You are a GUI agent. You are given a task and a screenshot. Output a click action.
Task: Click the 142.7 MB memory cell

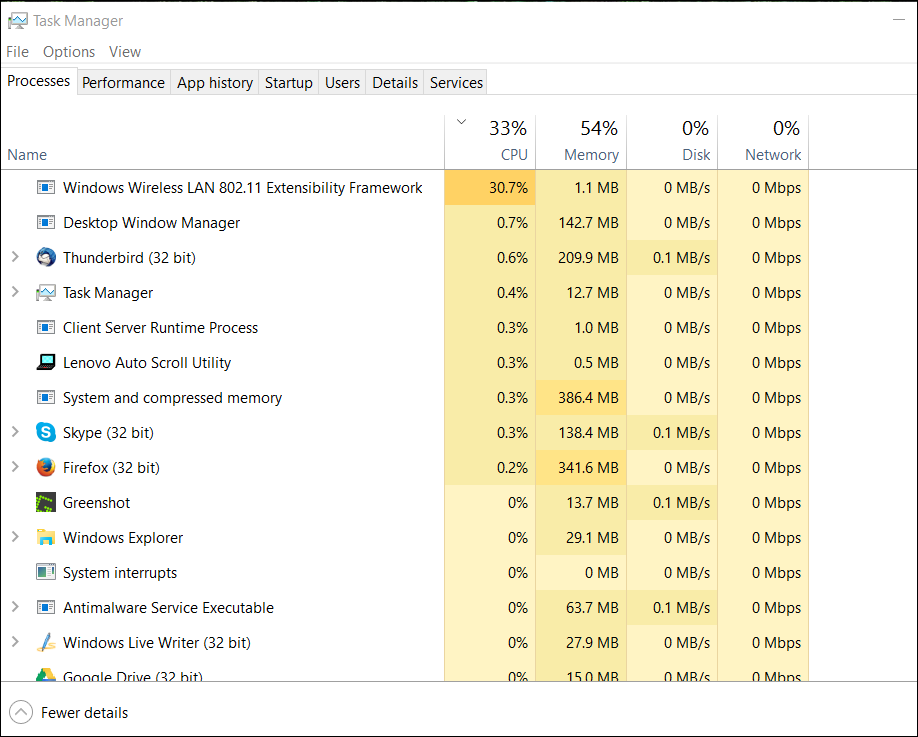pyautogui.click(x=581, y=222)
